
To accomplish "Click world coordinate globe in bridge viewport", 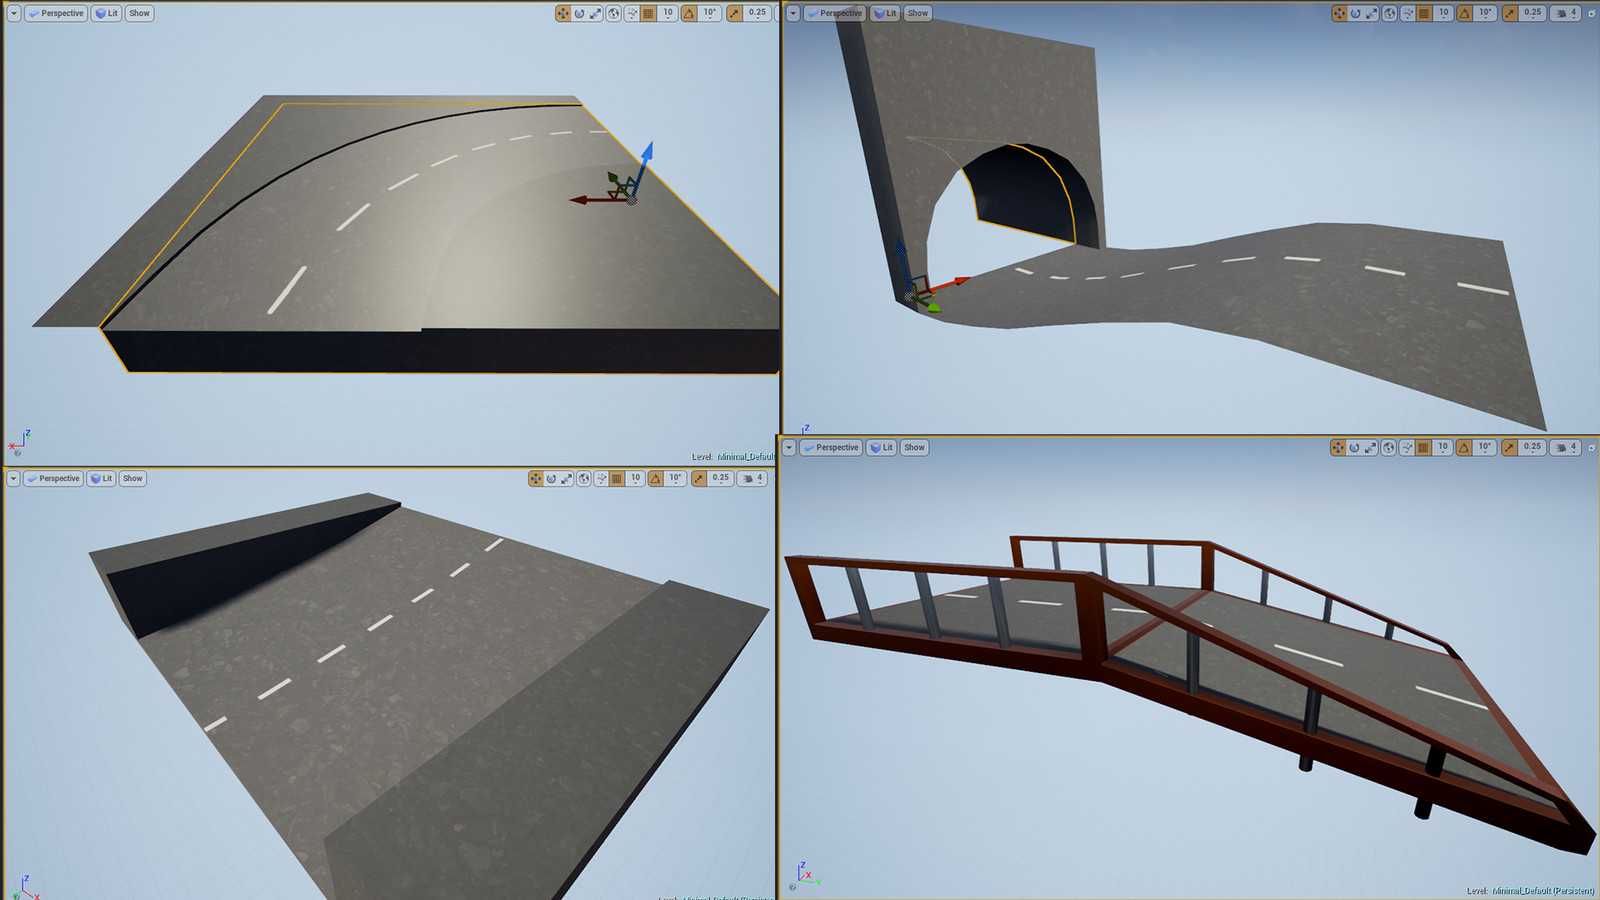I will 1389,447.
